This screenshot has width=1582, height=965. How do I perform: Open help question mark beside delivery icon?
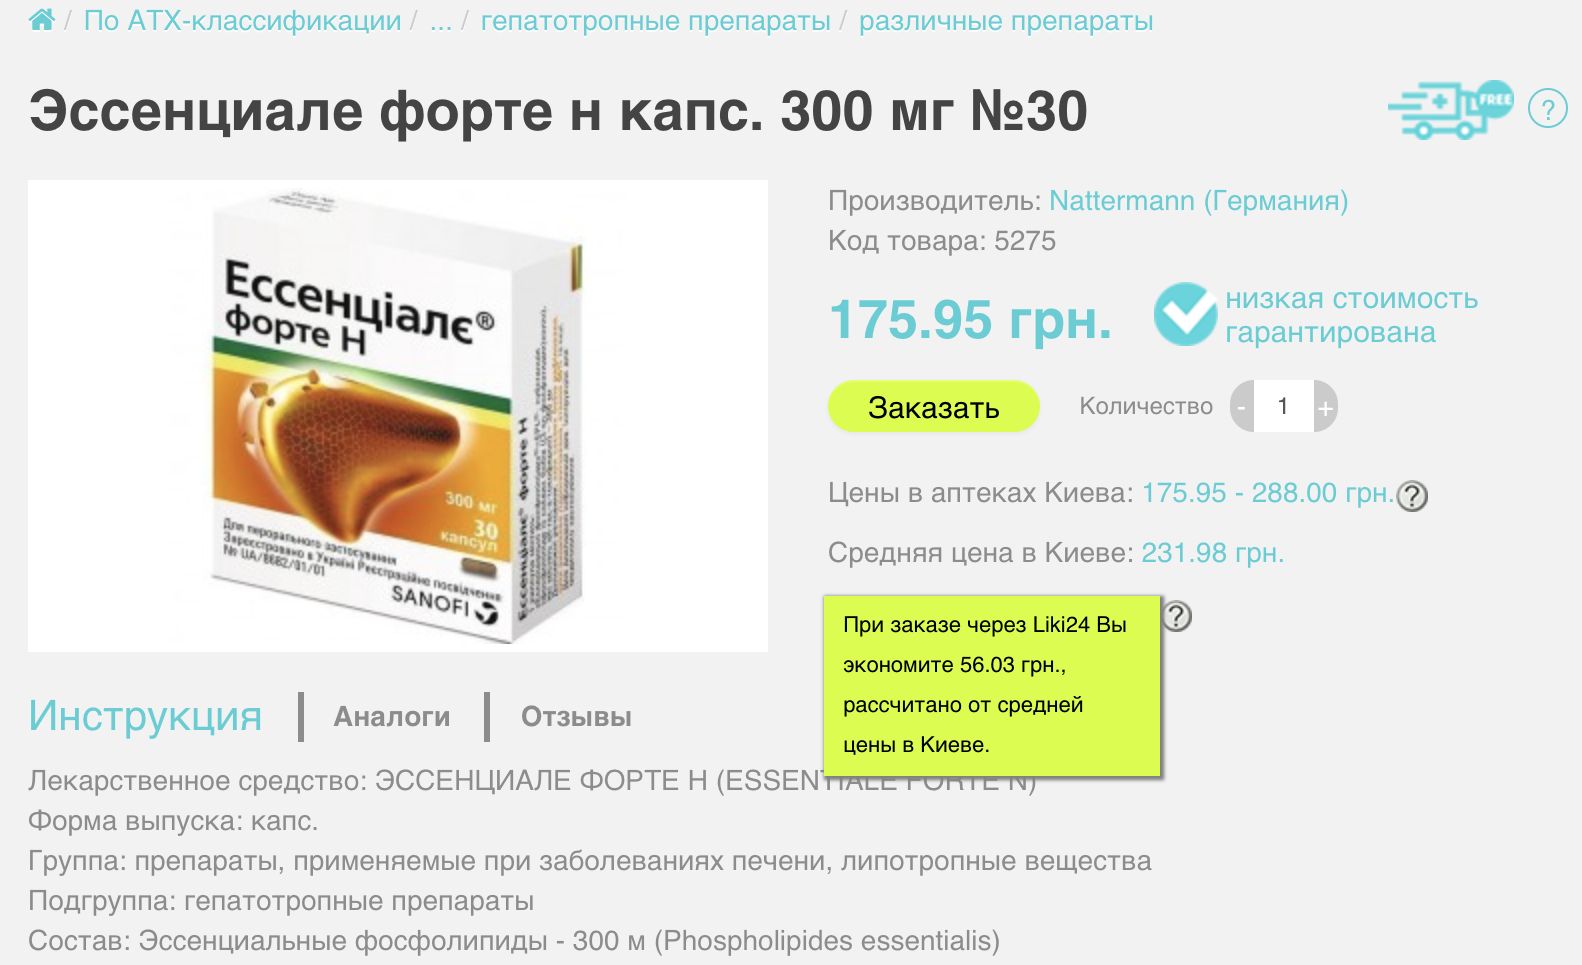tap(1547, 108)
